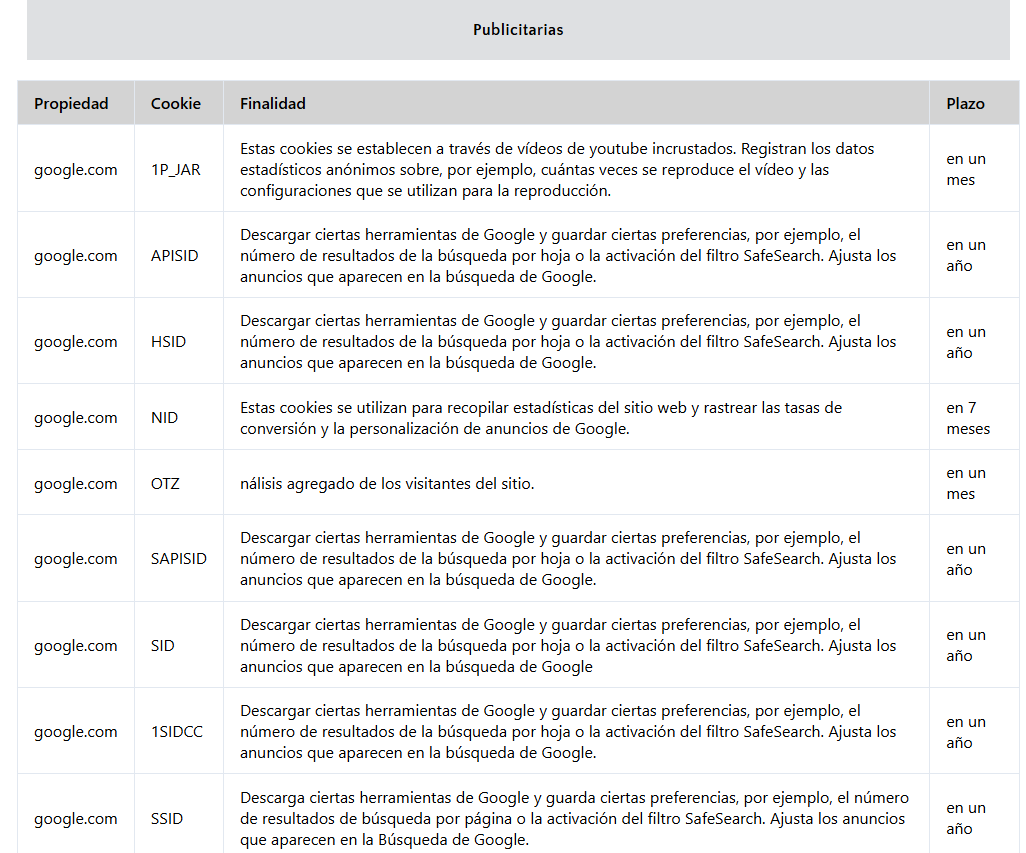This screenshot has height=853, width=1026.
Task: Click the APISID cookie cell
Action: point(175,256)
